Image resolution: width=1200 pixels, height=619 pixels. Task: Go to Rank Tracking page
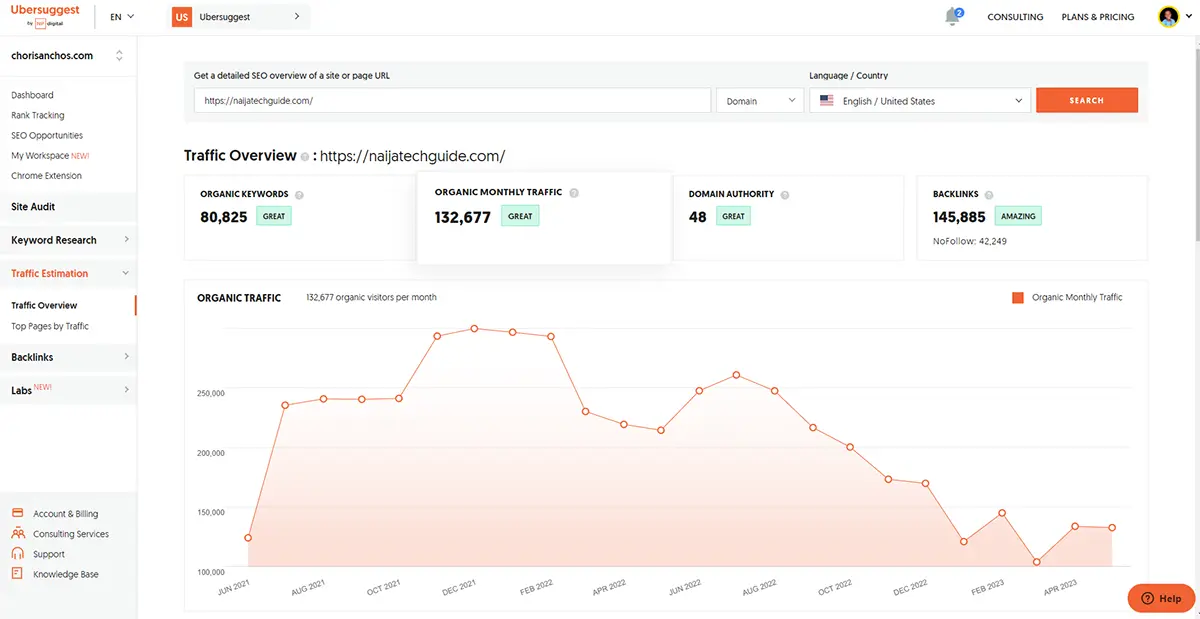pos(38,115)
